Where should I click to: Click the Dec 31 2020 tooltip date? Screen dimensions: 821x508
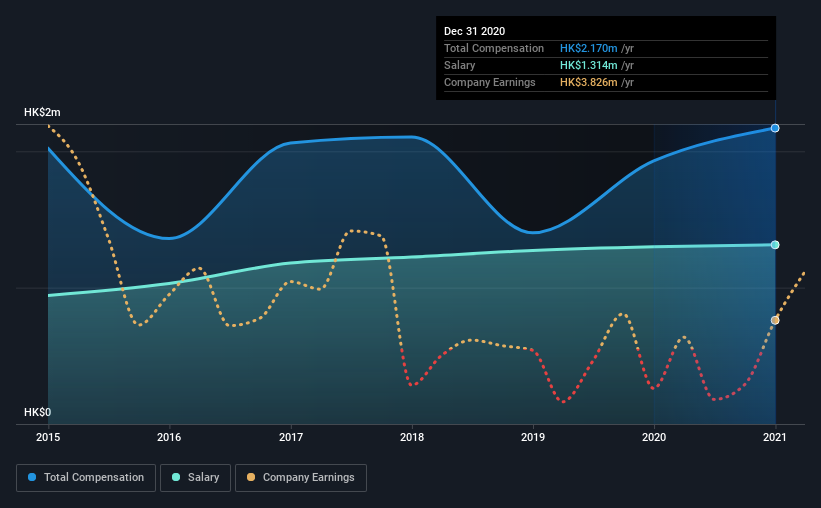pyautogui.click(x=474, y=31)
